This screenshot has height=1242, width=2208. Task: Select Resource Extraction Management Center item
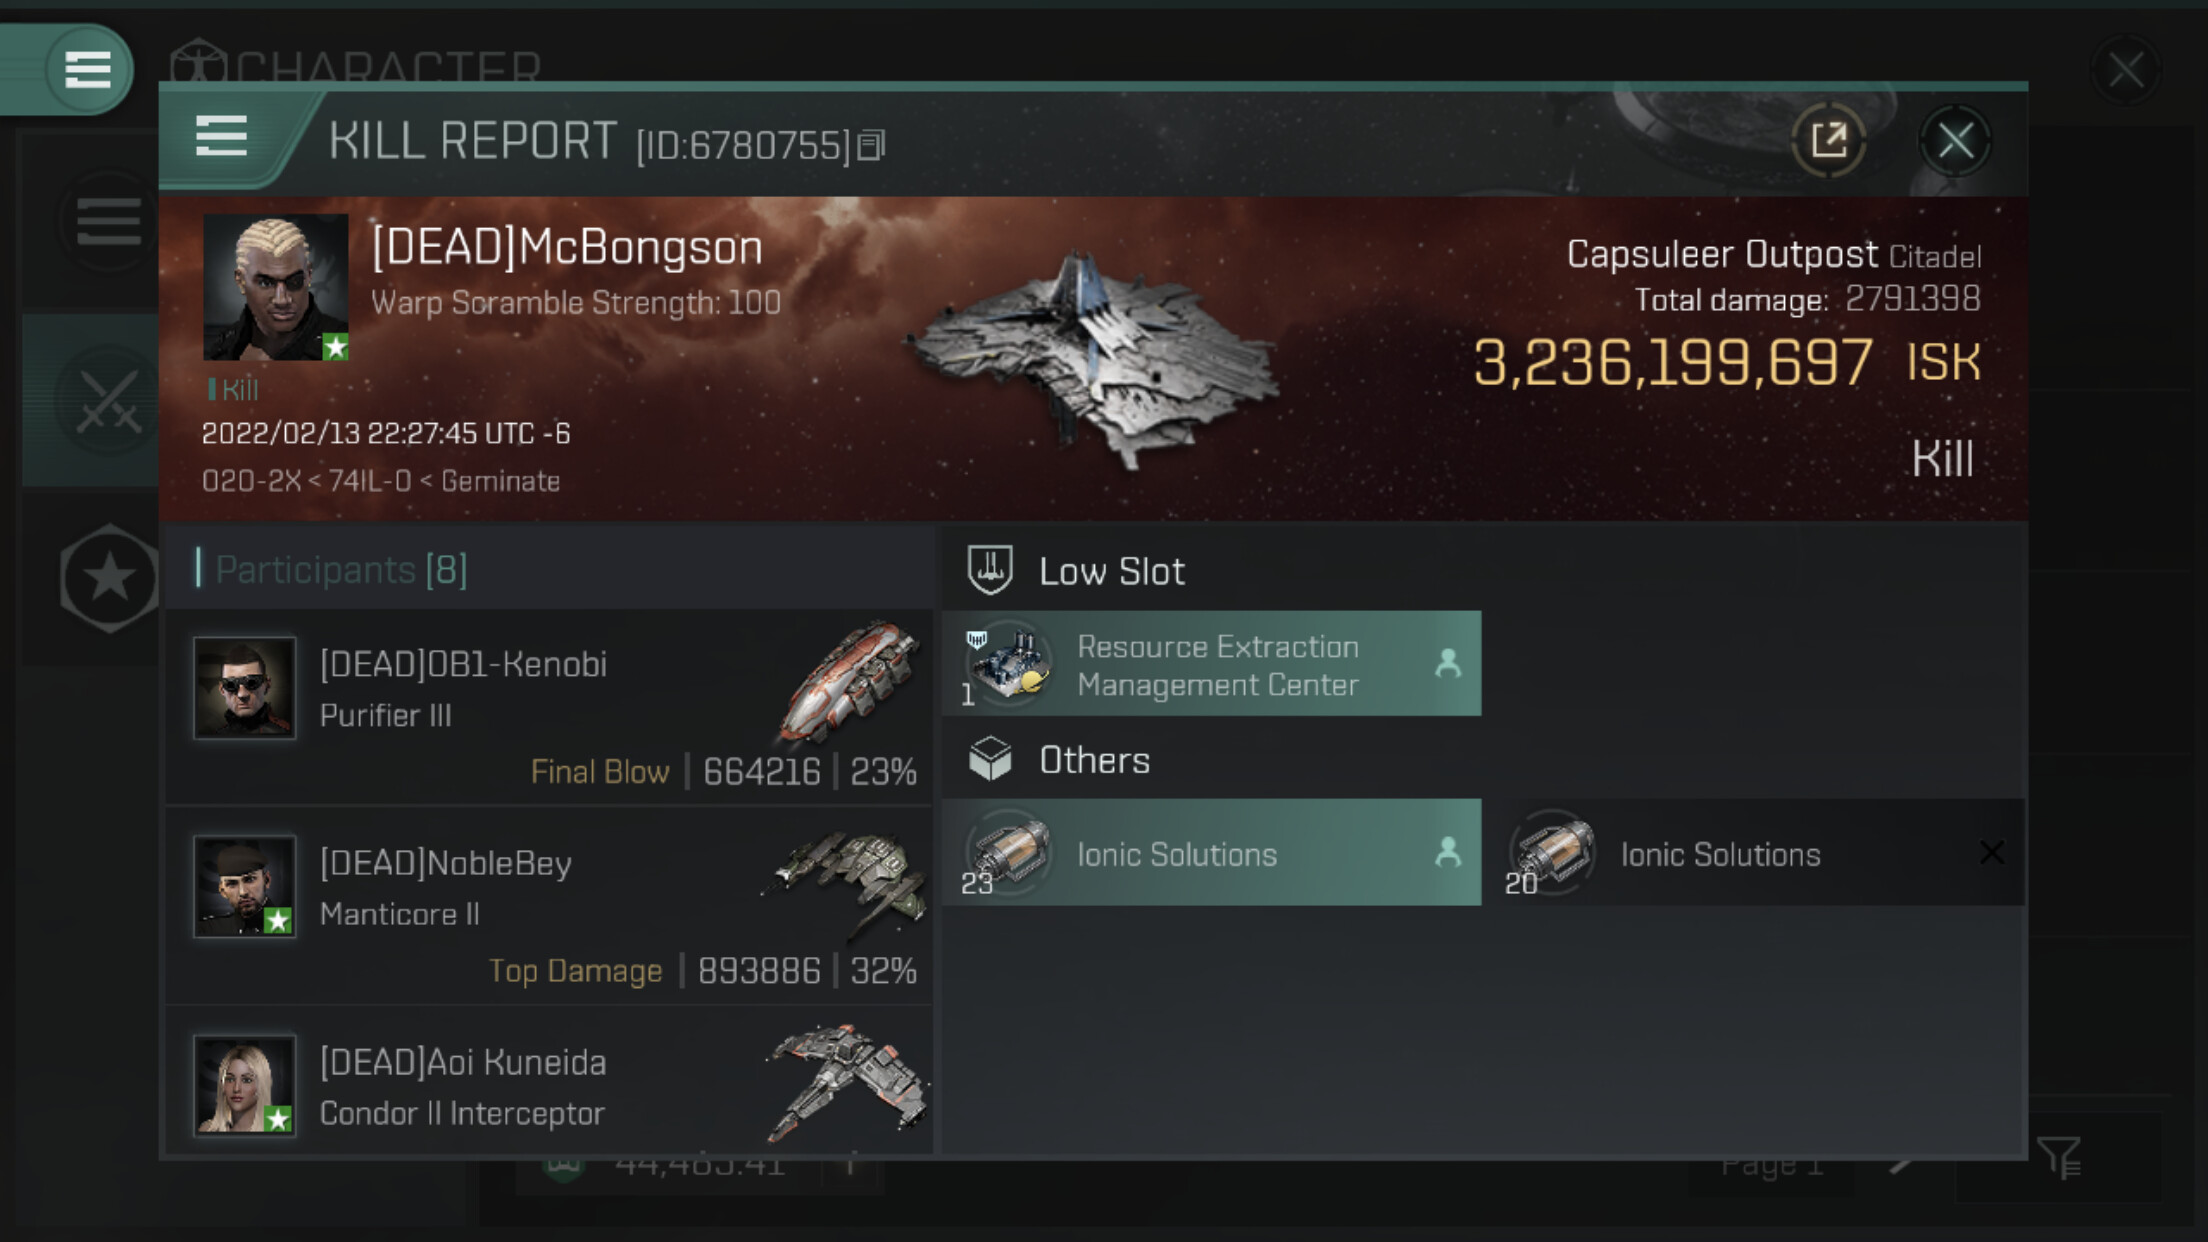pos(1211,664)
